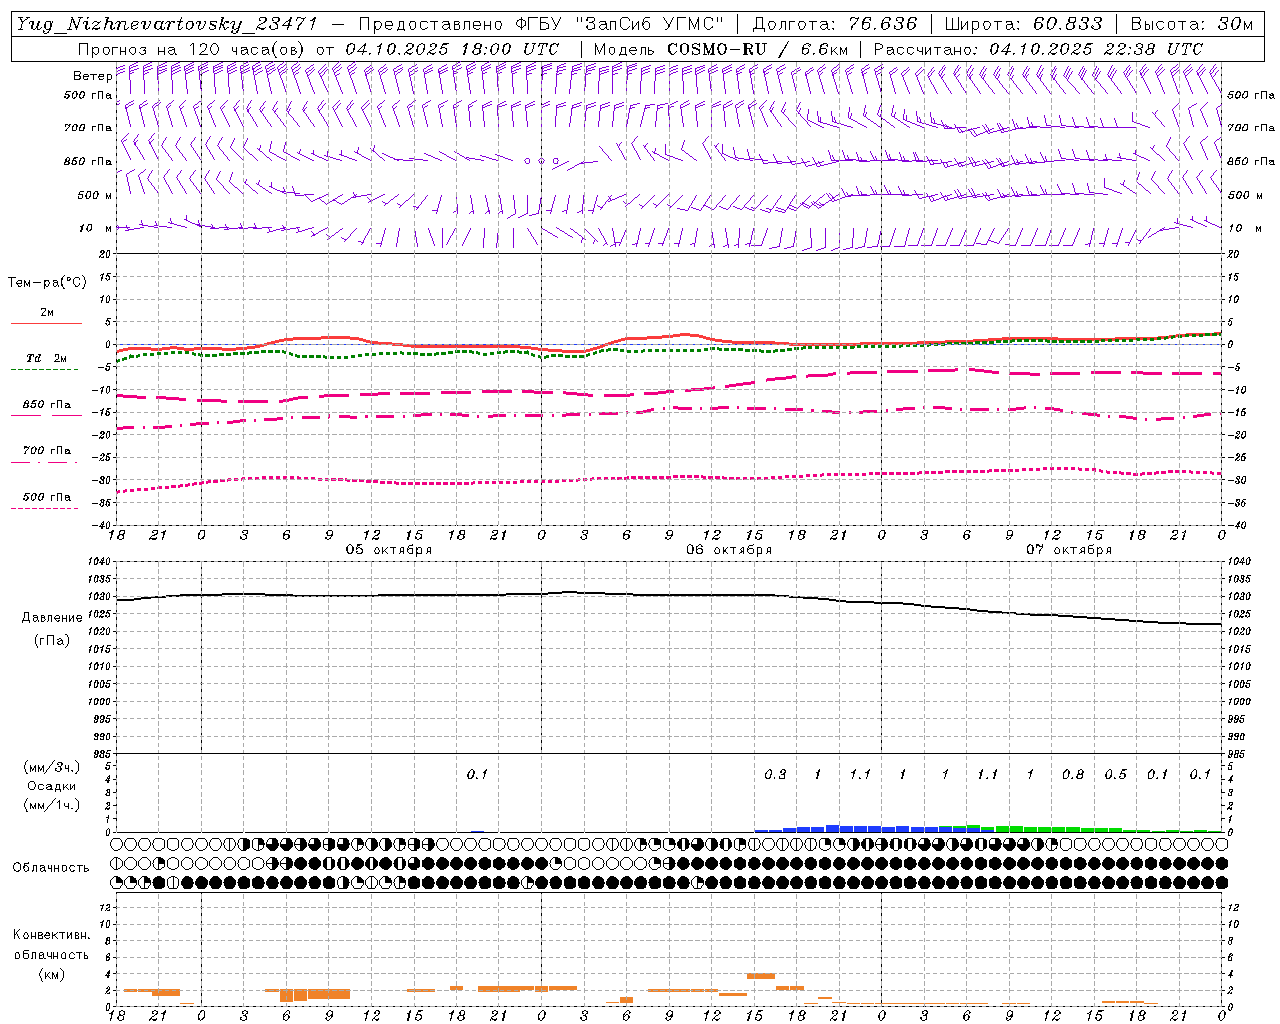
Task: Click the 700 гПа temperature legend entry
Action: pyautogui.click(x=47, y=451)
